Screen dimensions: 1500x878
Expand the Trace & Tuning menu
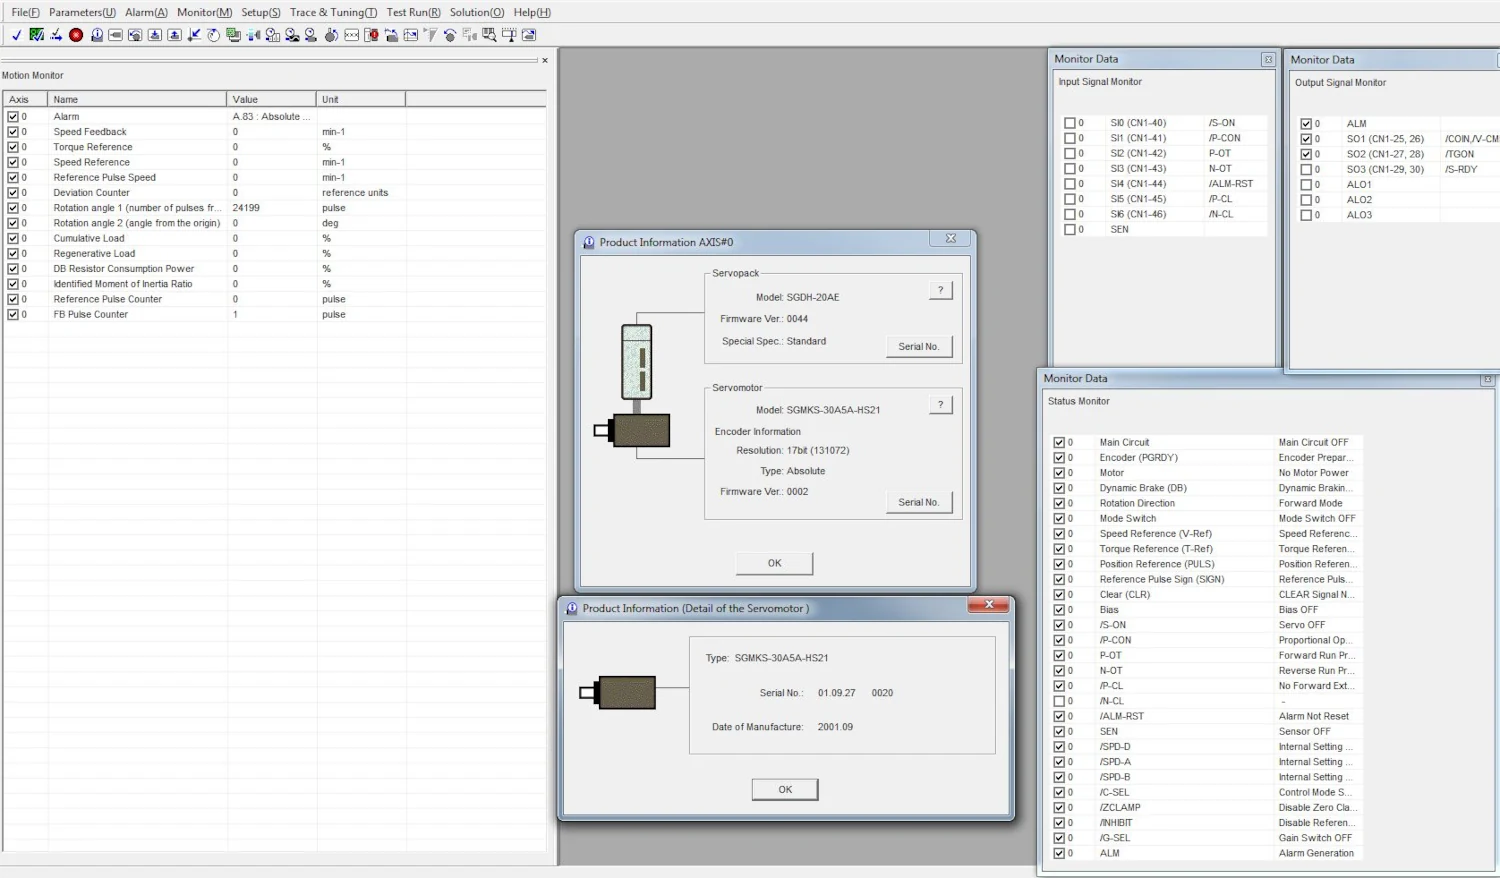click(333, 12)
